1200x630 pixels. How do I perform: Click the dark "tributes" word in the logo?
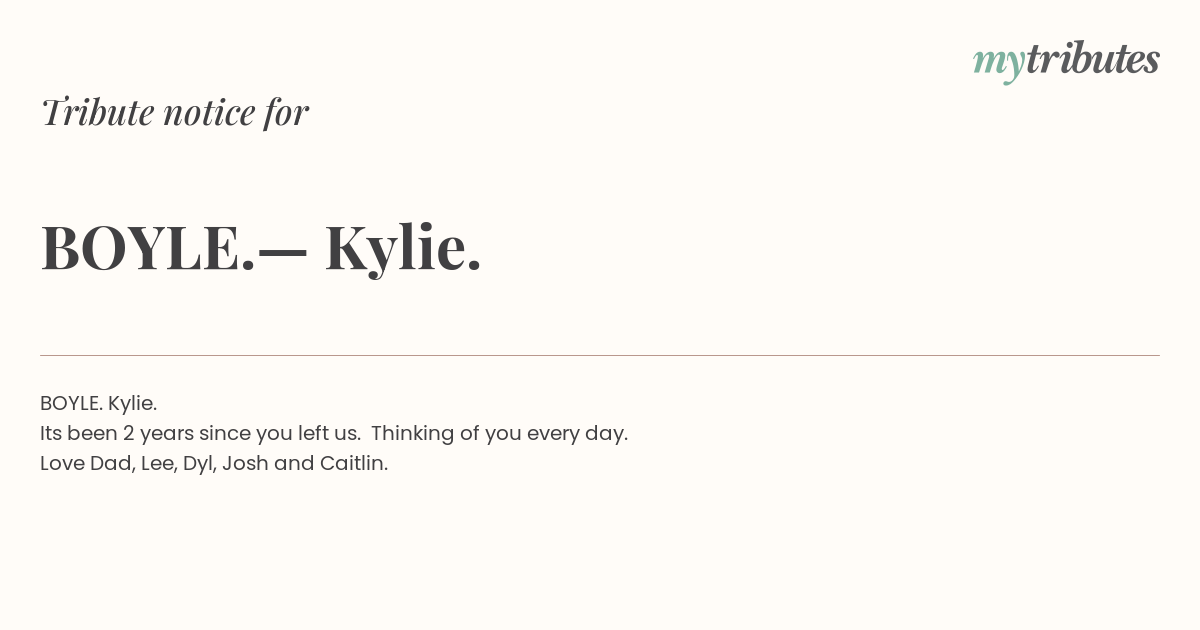(x=1093, y=58)
